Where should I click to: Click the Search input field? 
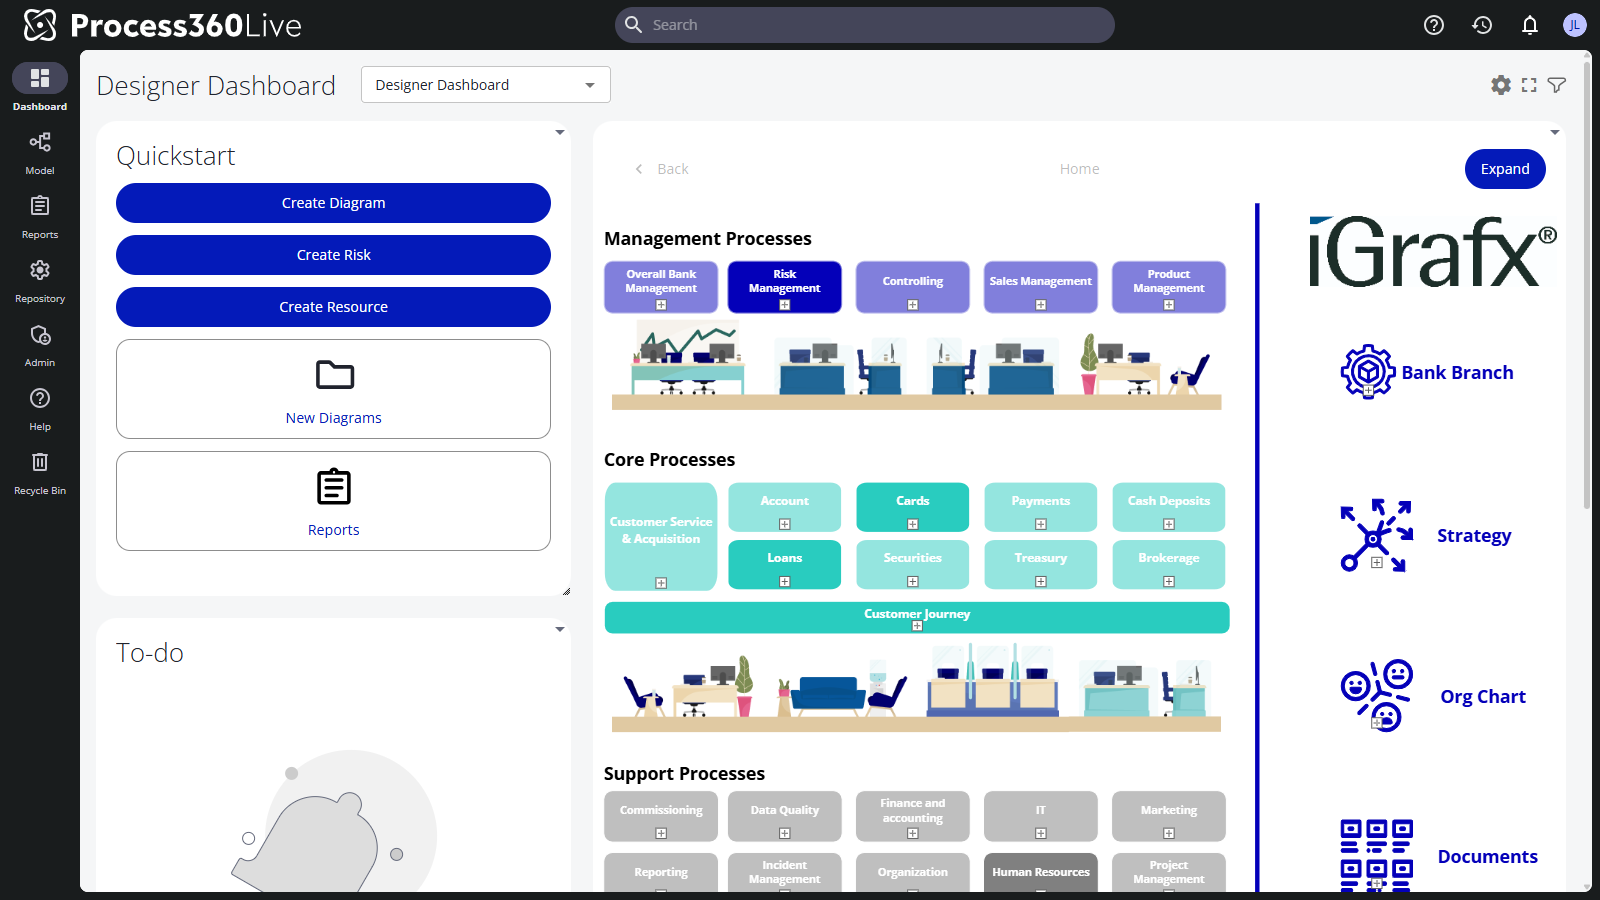pos(865,25)
